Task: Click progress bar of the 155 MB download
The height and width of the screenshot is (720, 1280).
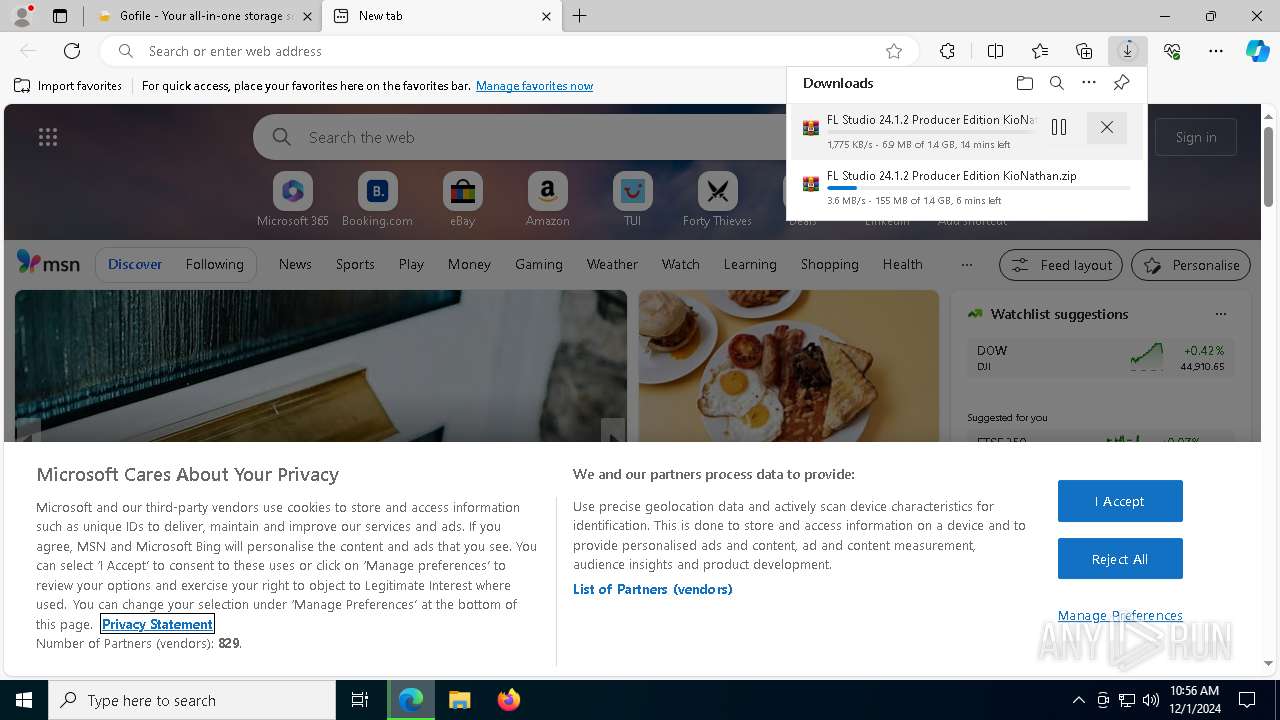Action: pos(979,188)
